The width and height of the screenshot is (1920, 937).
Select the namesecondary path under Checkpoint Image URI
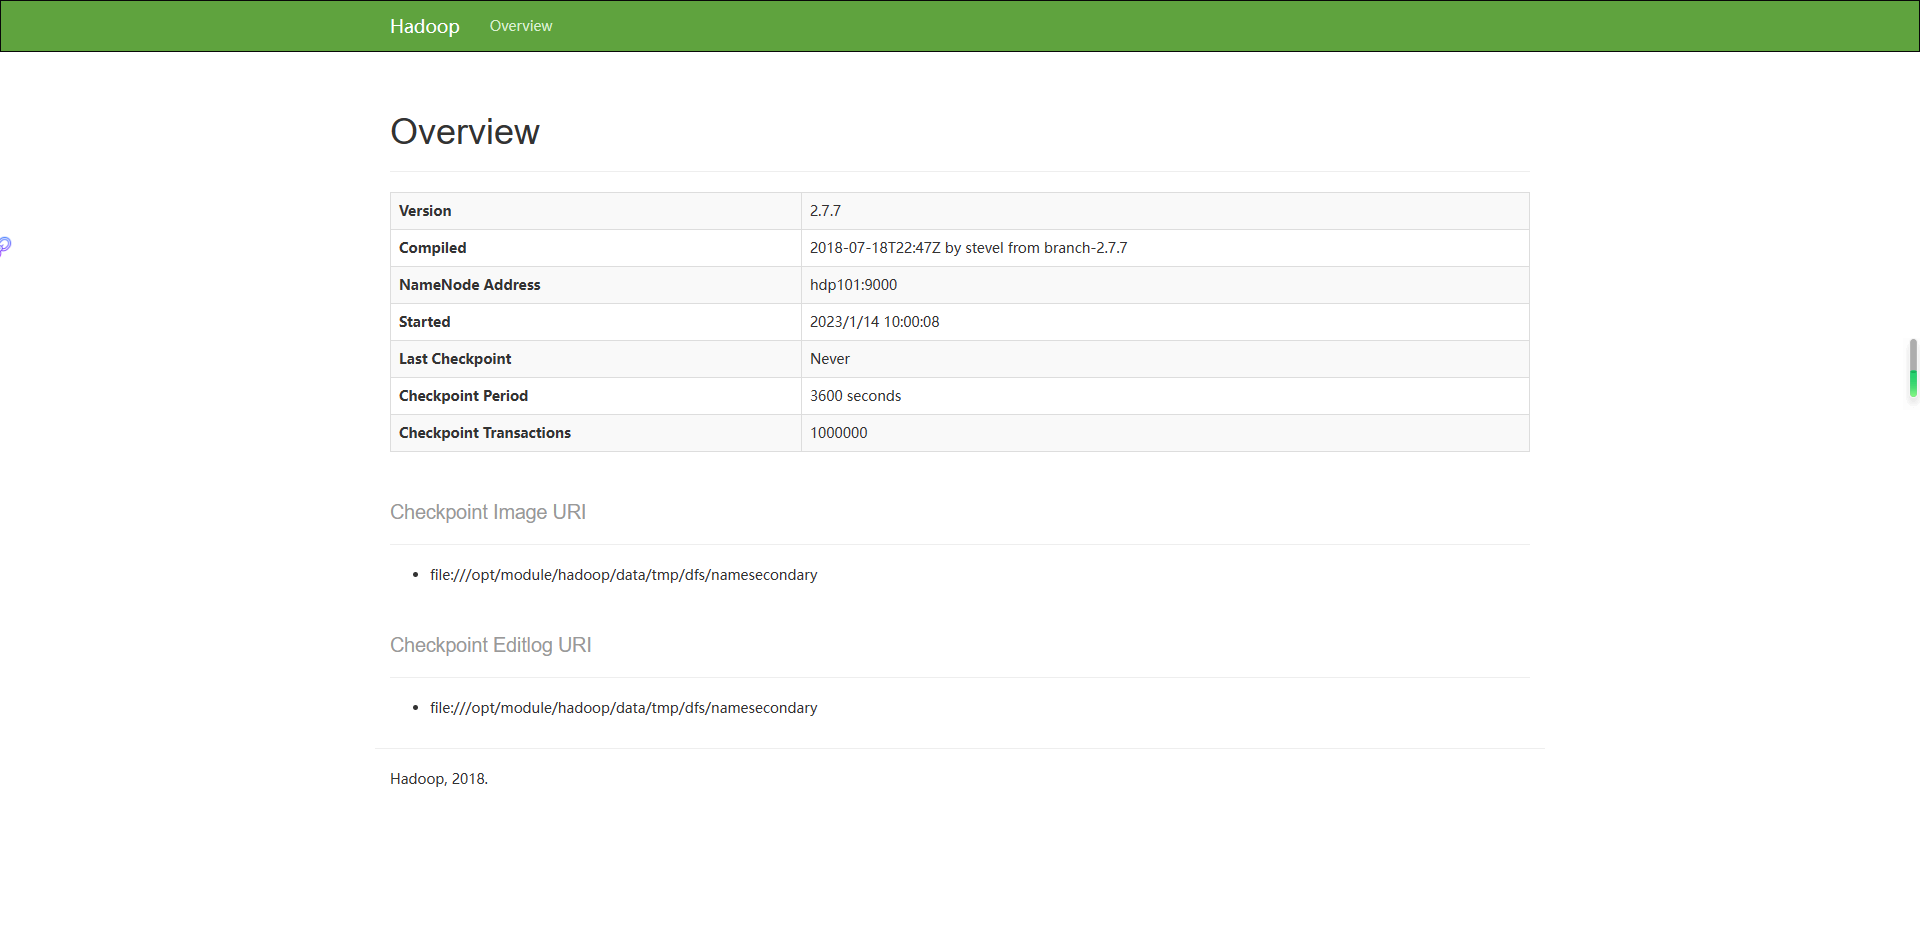pyautogui.click(x=623, y=575)
